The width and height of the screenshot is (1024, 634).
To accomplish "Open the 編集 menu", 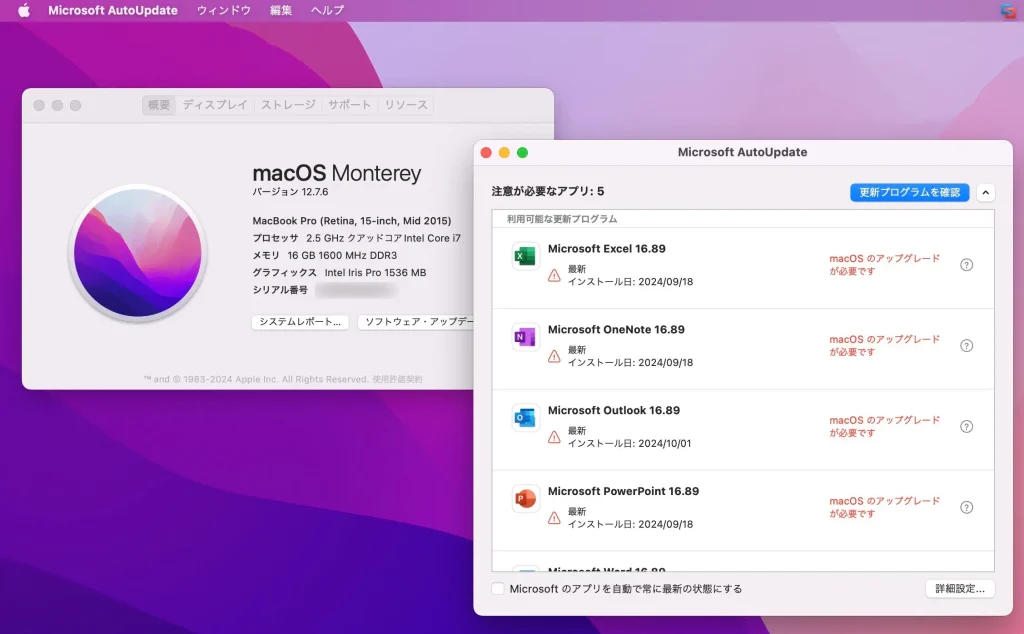I will (281, 10).
